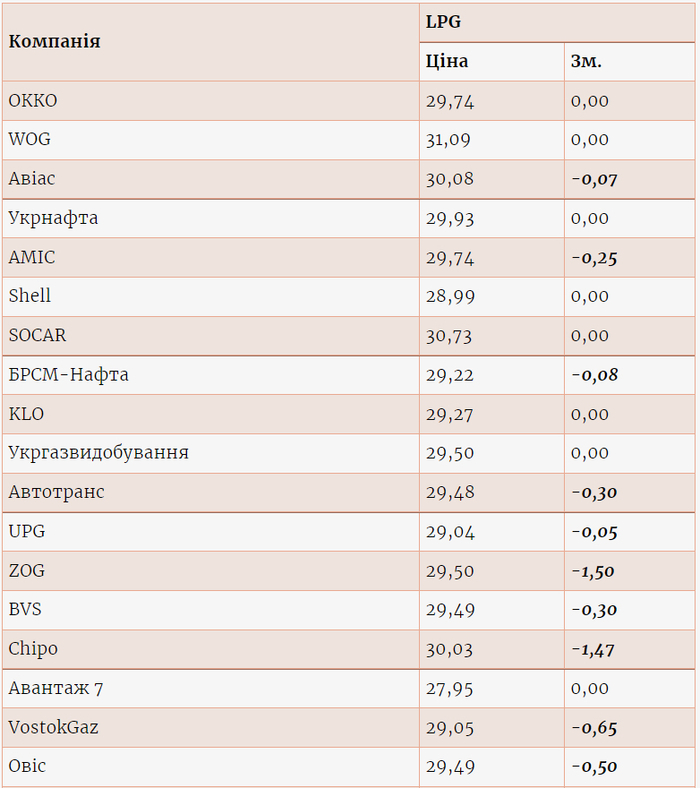Screen dimensions: 700x788
Task: Click the OKKO company name
Action: point(33,100)
